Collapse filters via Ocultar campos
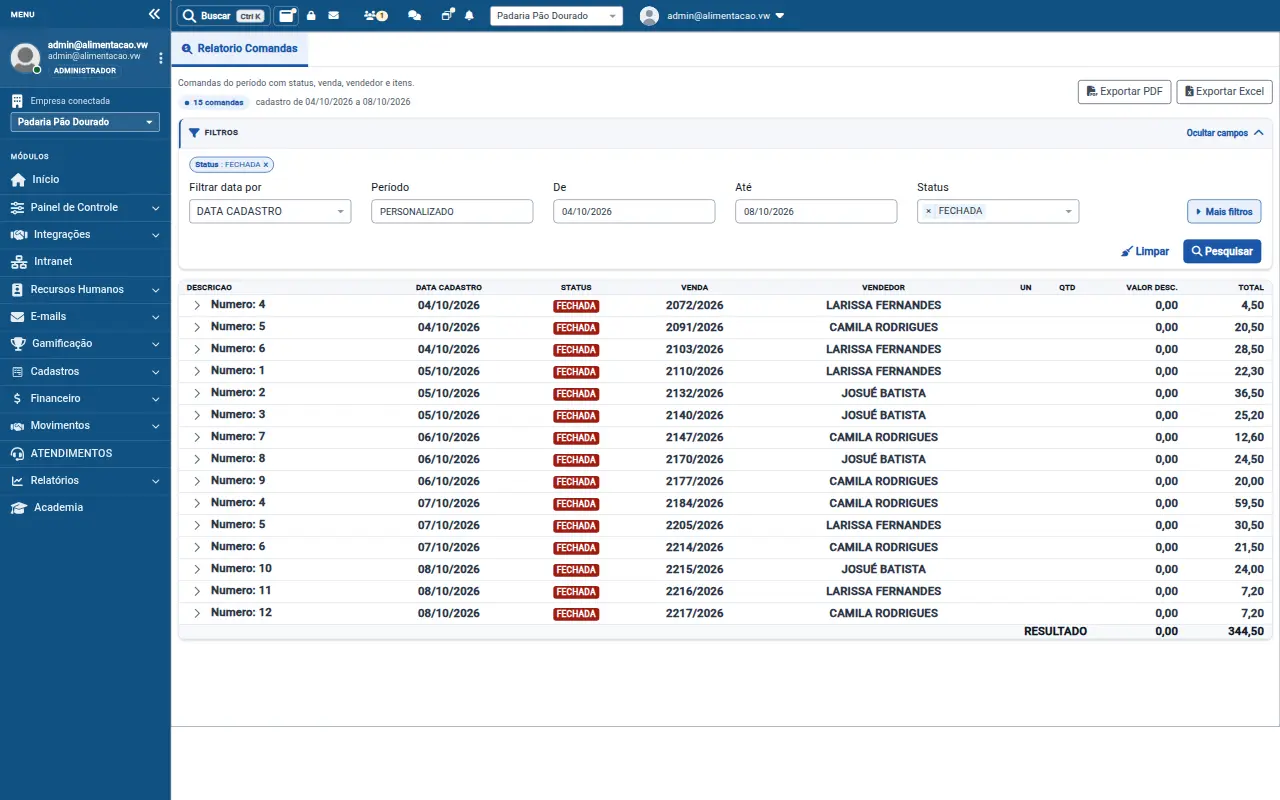 (x=1225, y=133)
